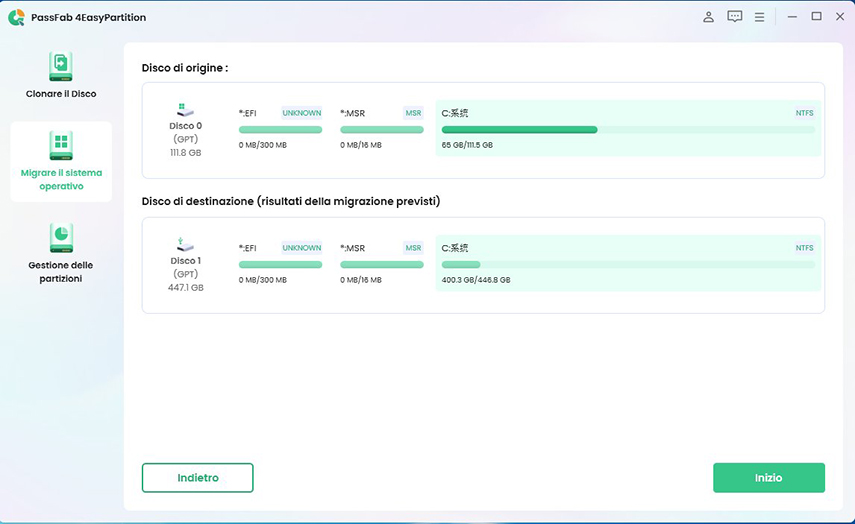Click the Disco 1 destination drive icon
Image resolution: width=855 pixels, height=524 pixels.
(185, 244)
